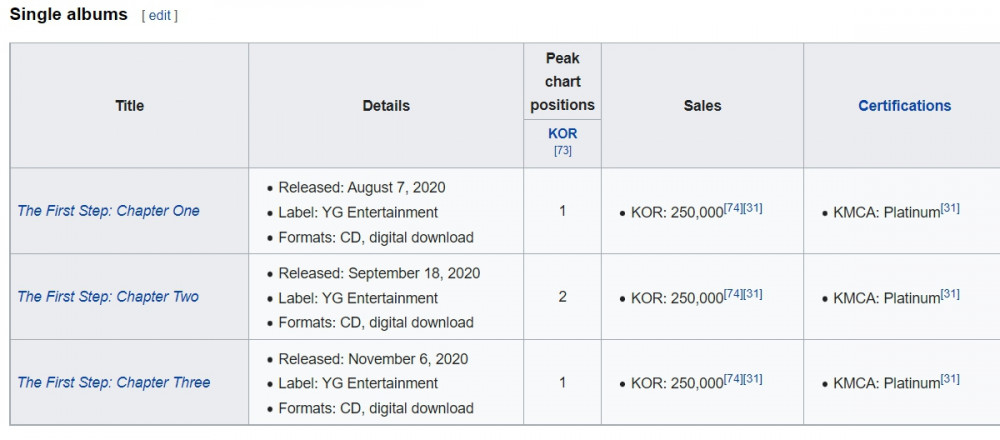Click the Single albums section heading
This screenshot has height=440, width=1000.
click(69, 15)
